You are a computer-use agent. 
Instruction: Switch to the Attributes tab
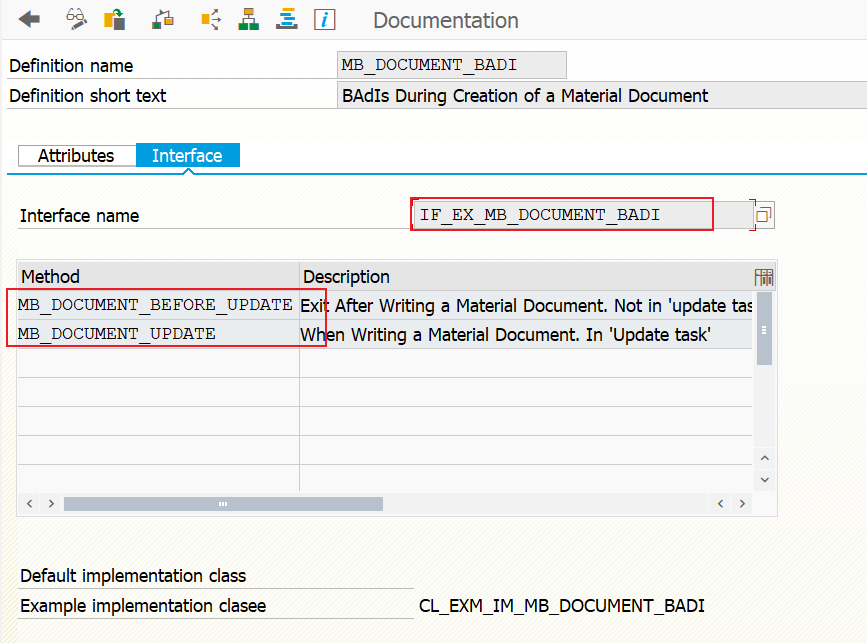(x=77, y=155)
